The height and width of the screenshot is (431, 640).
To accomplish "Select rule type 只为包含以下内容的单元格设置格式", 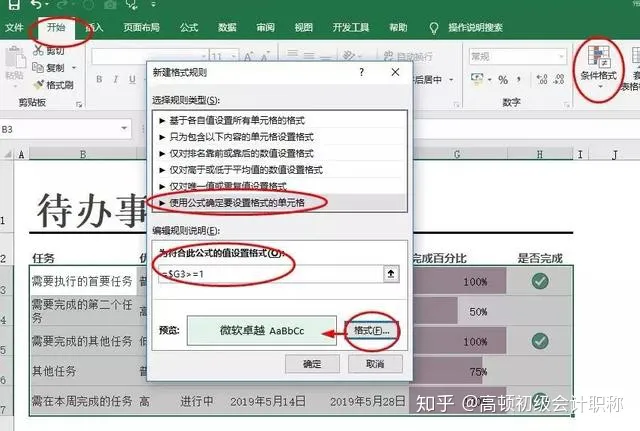I will click(x=280, y=137).
